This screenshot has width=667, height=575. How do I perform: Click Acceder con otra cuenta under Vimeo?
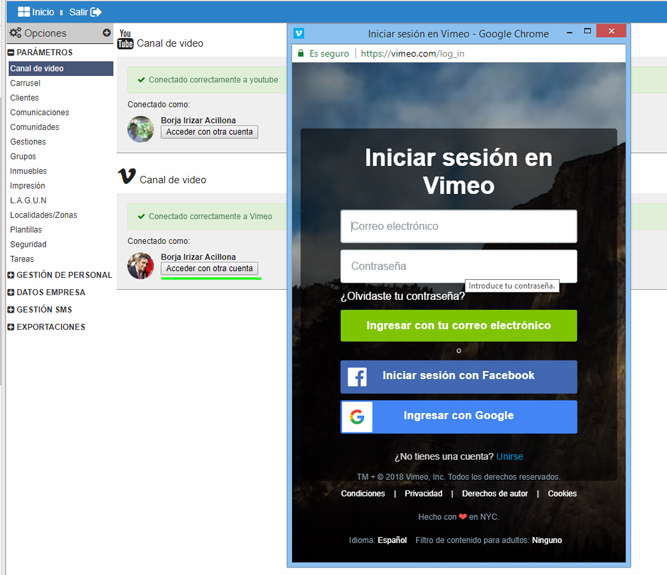pos(209,268)
